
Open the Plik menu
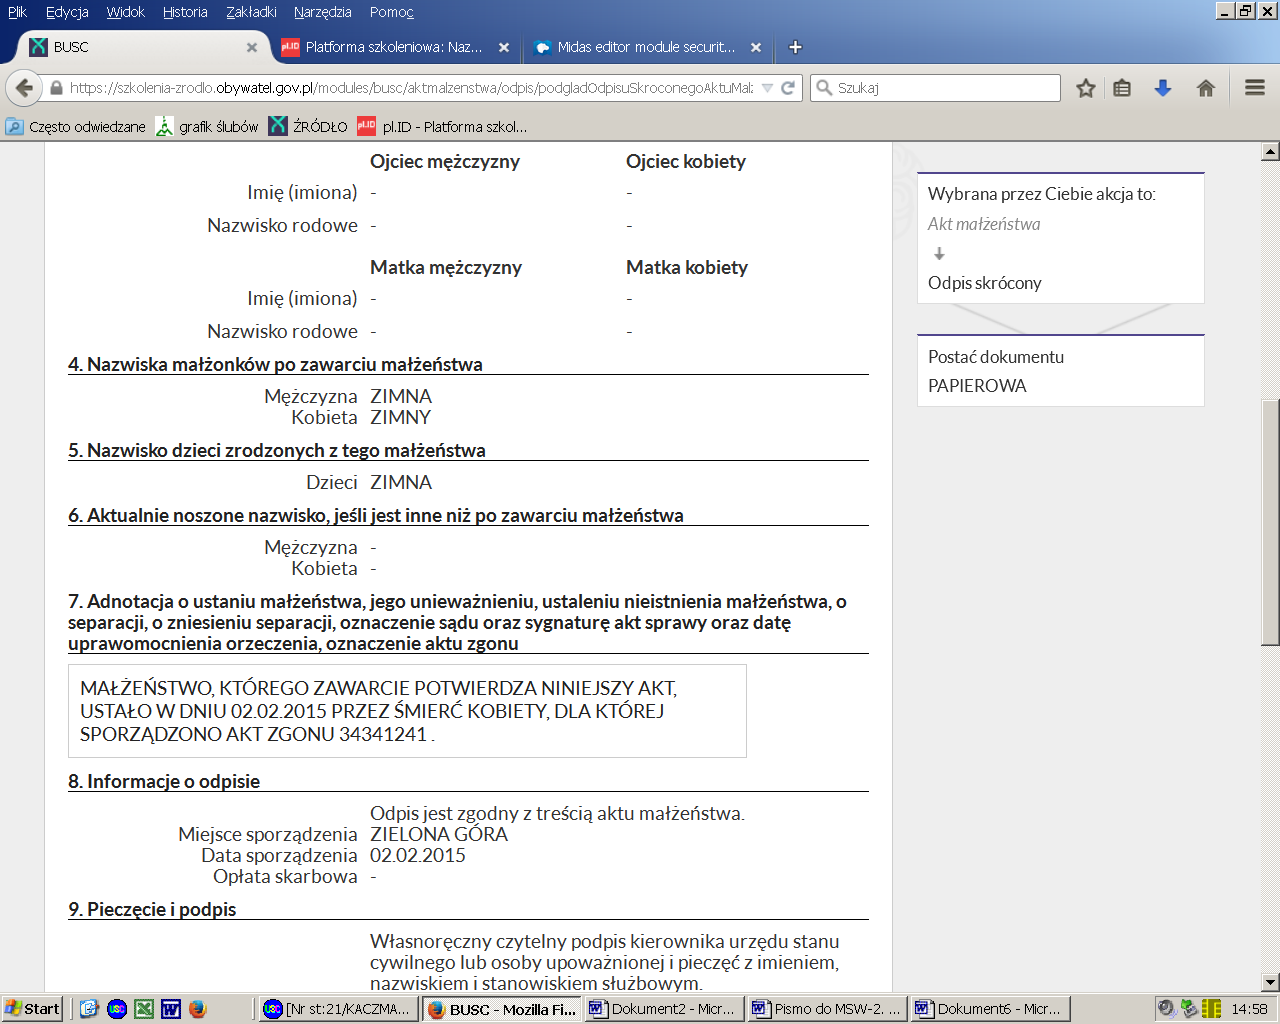[x=17, y=12]
